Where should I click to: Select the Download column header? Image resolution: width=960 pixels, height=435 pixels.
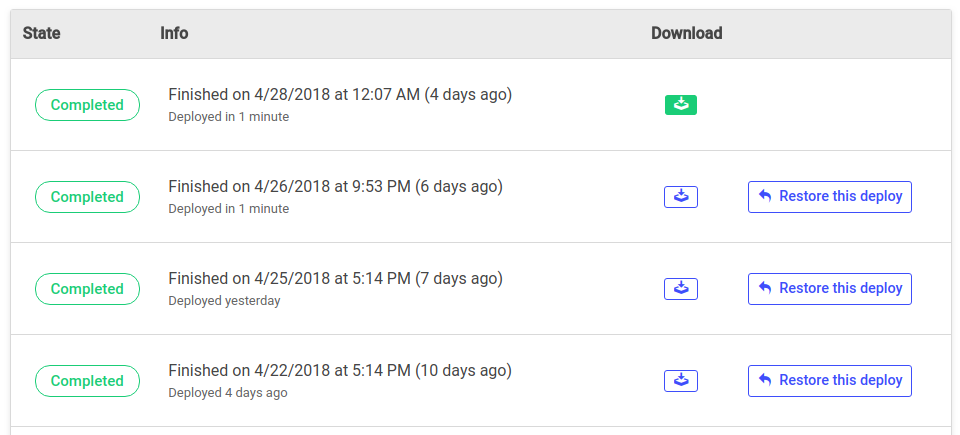686,33
